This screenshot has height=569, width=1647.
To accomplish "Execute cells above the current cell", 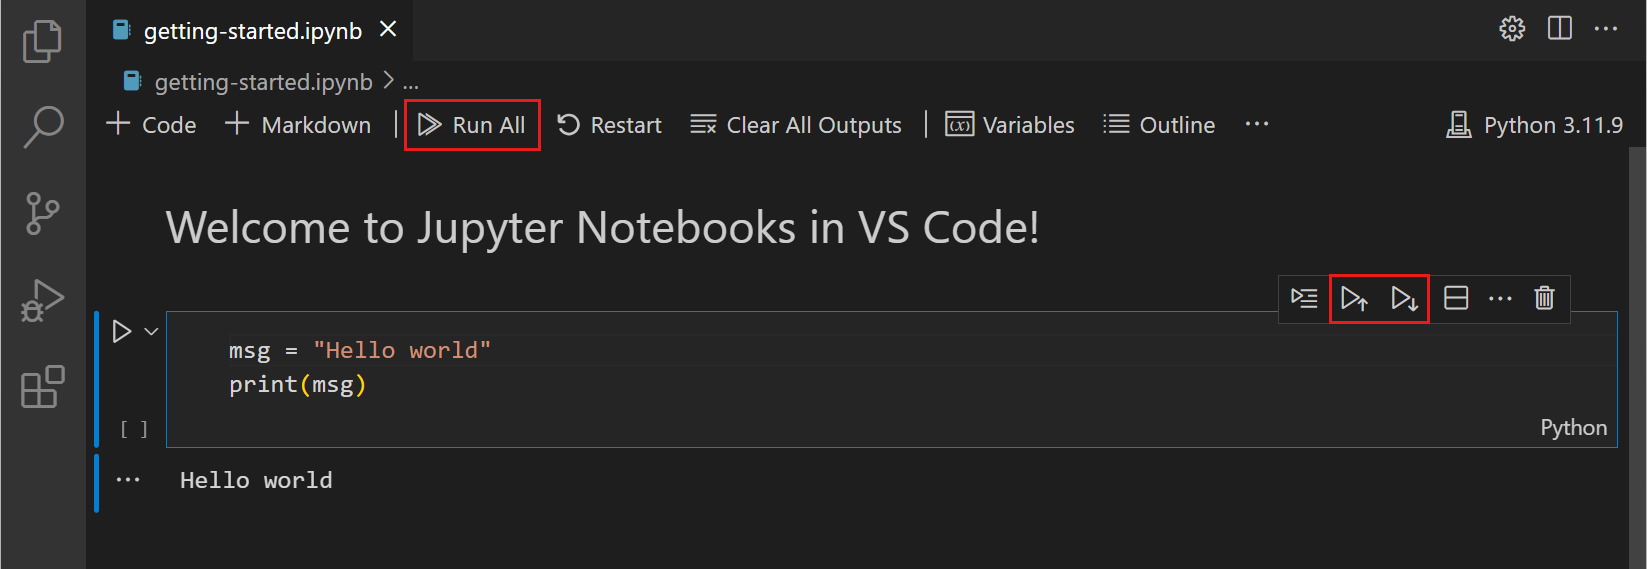I will click(x=1354, y=299).
